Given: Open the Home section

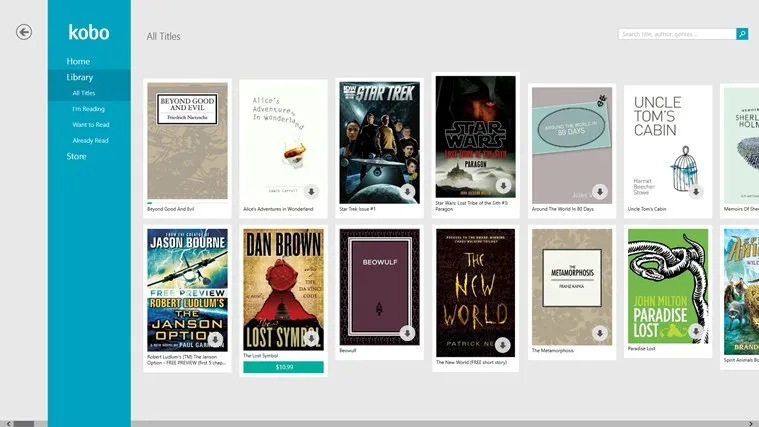Looking at the screenshot, I should [78, 61].
